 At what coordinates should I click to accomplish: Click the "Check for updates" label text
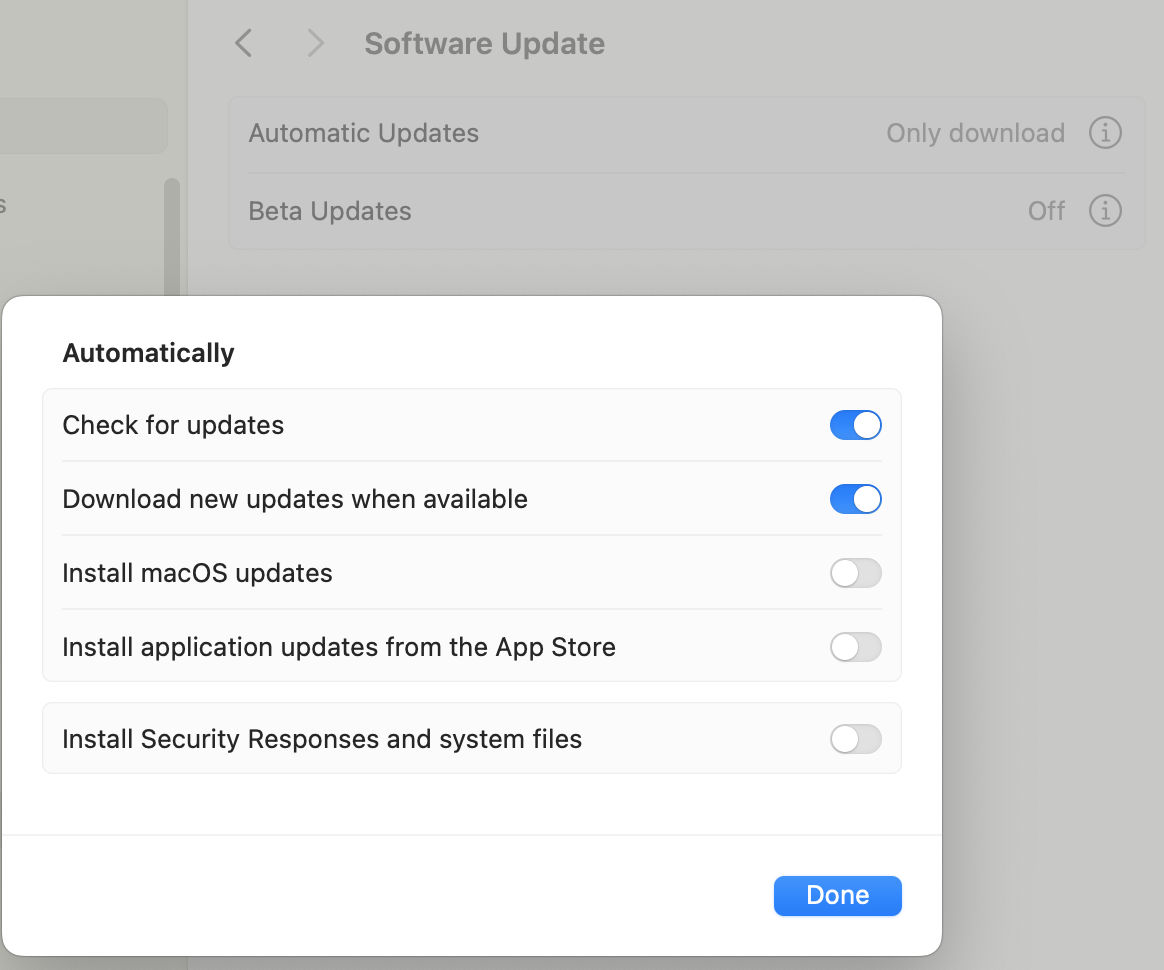click(173, 425)
